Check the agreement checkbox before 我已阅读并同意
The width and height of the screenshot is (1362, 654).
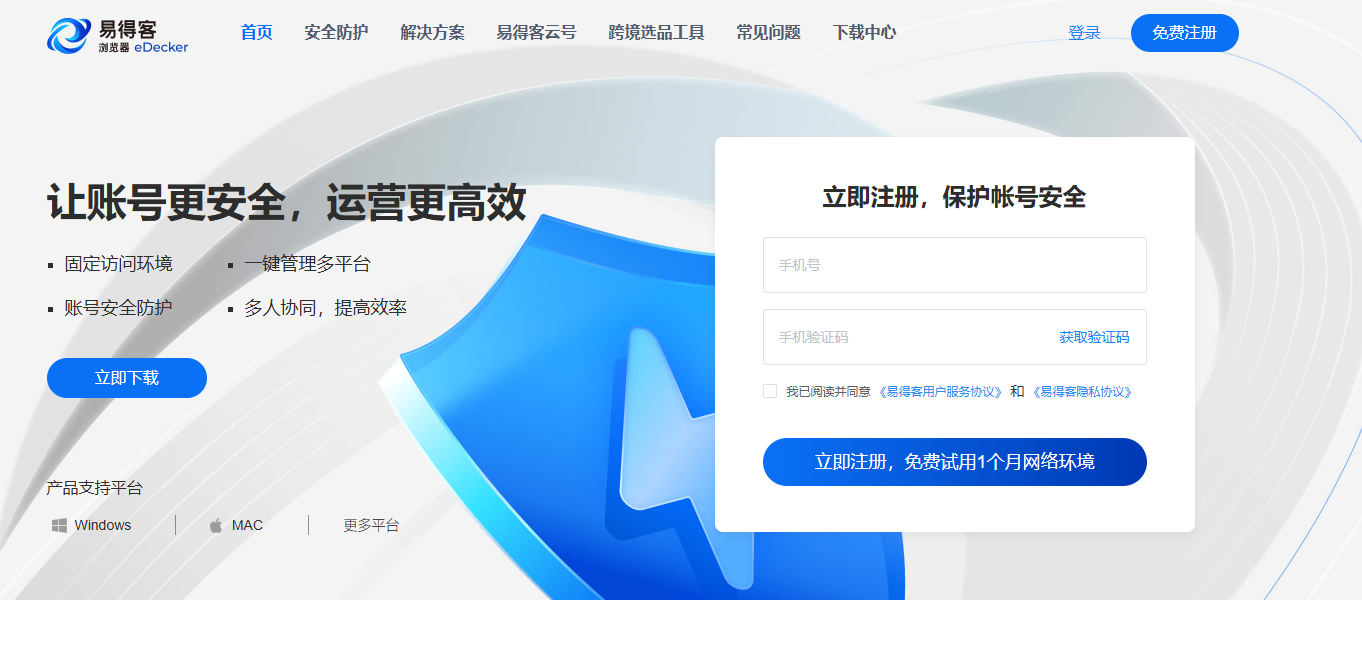point(770,391)
